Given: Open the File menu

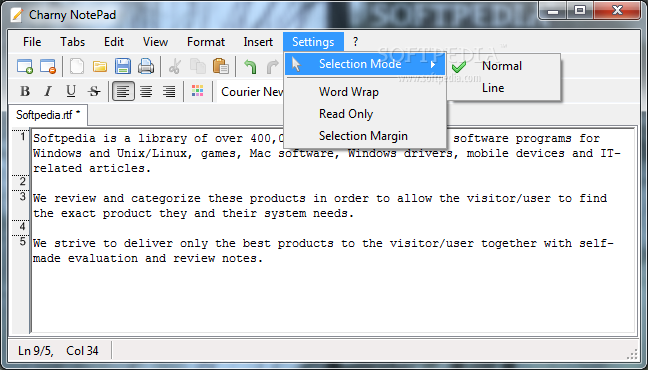Looking at the screenshot, I should (32, 42).
